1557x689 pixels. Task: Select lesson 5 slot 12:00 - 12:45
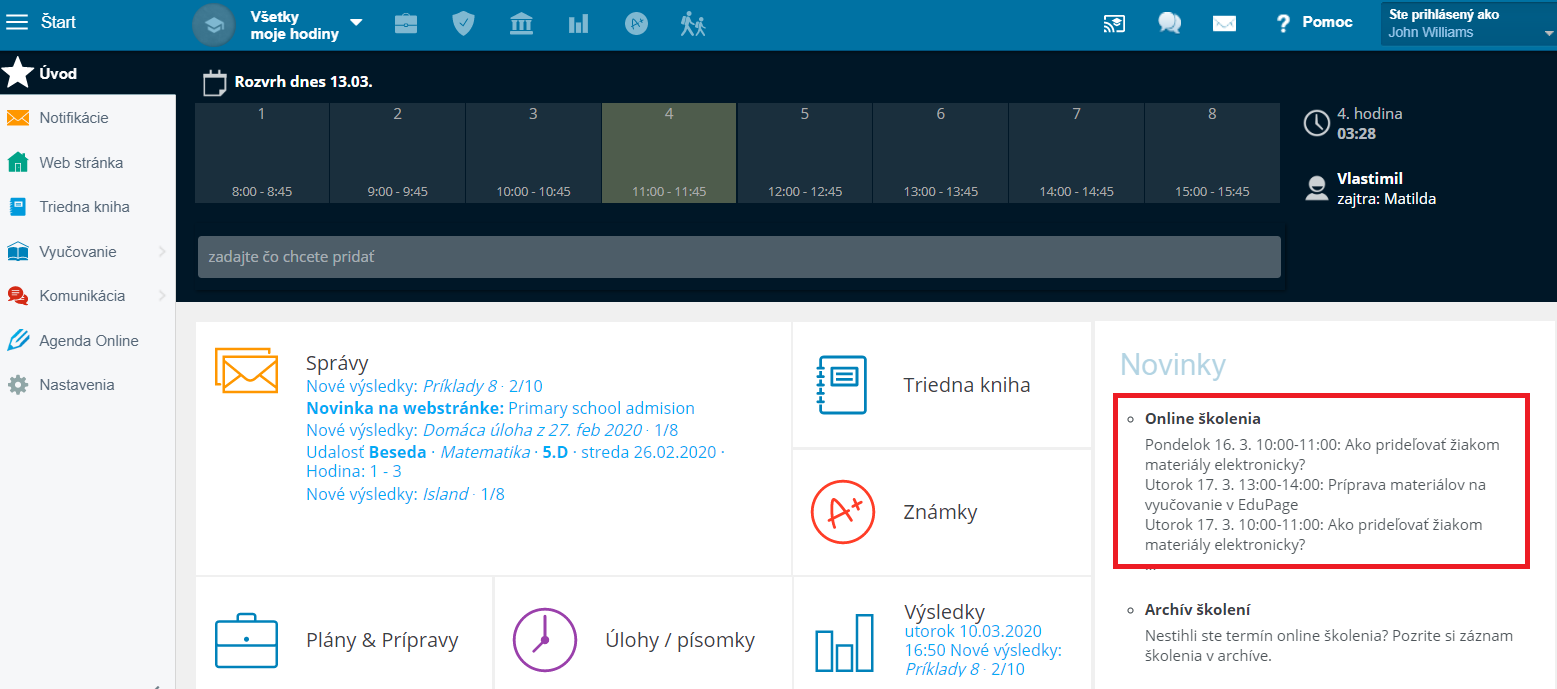(805, 153)
